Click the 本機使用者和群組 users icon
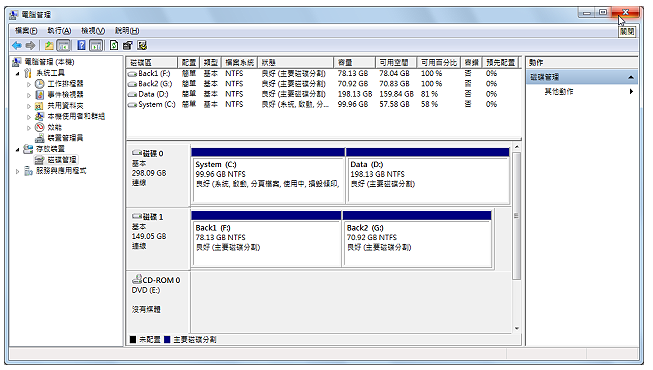This screenshot has height=370, width=653. point(40,116)
